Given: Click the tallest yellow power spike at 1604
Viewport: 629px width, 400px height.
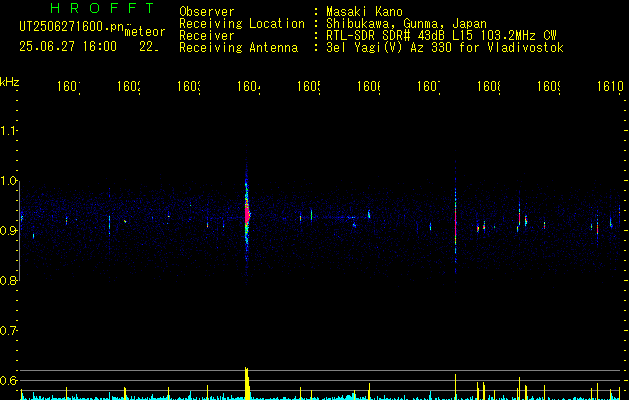Looking at the screenshot, I should click(x=247, y=383).
